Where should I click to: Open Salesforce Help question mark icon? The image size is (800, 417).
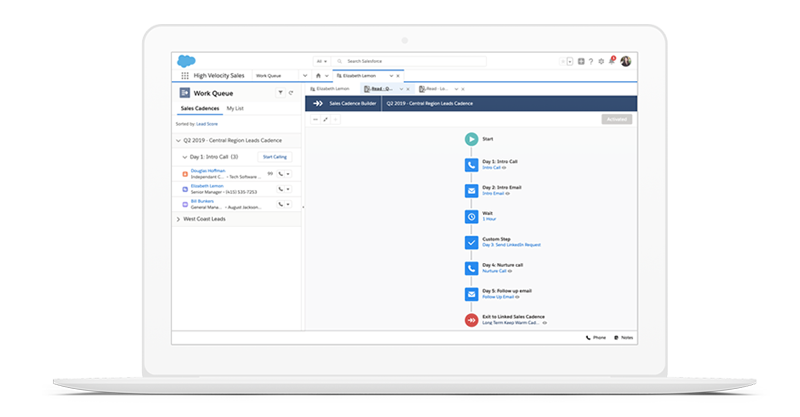click(x=591, y=61)
